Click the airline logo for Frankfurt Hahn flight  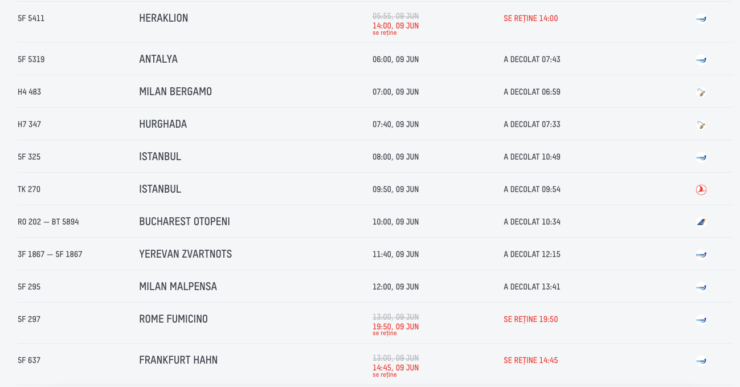pyautogui.click(x=701, y=361)
